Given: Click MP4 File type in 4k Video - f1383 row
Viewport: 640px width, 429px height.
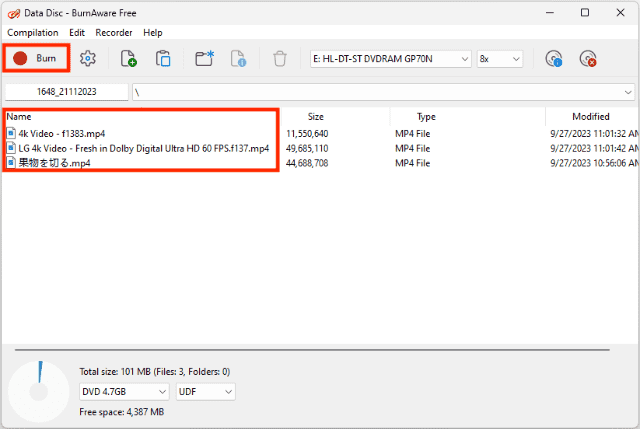Looking at the screenshot, I should click(x=412, y=133).
